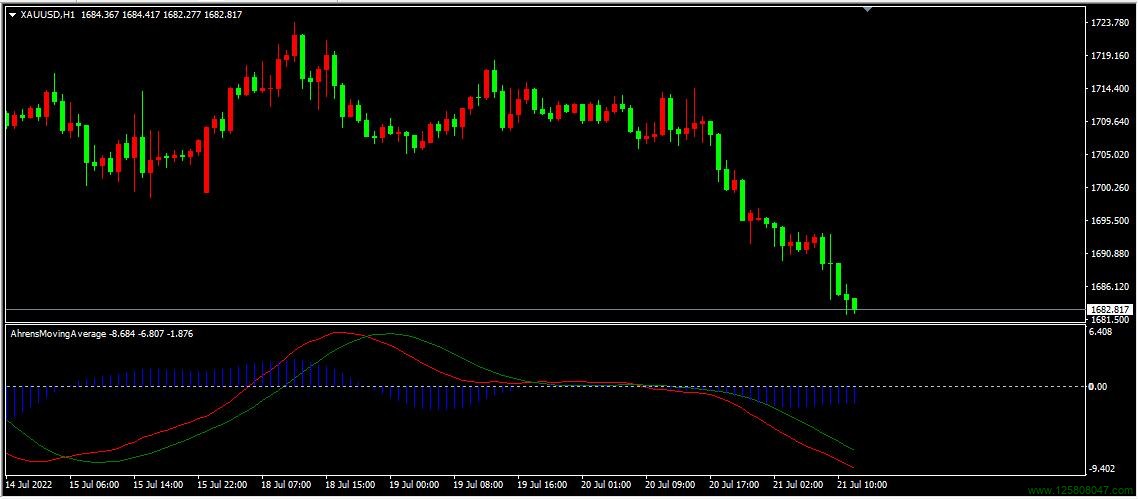The width and height of the screenshot is (1138, 499).
Task: Click the 15 Jul 22:00 time label
Action: (x=222, y=484)
